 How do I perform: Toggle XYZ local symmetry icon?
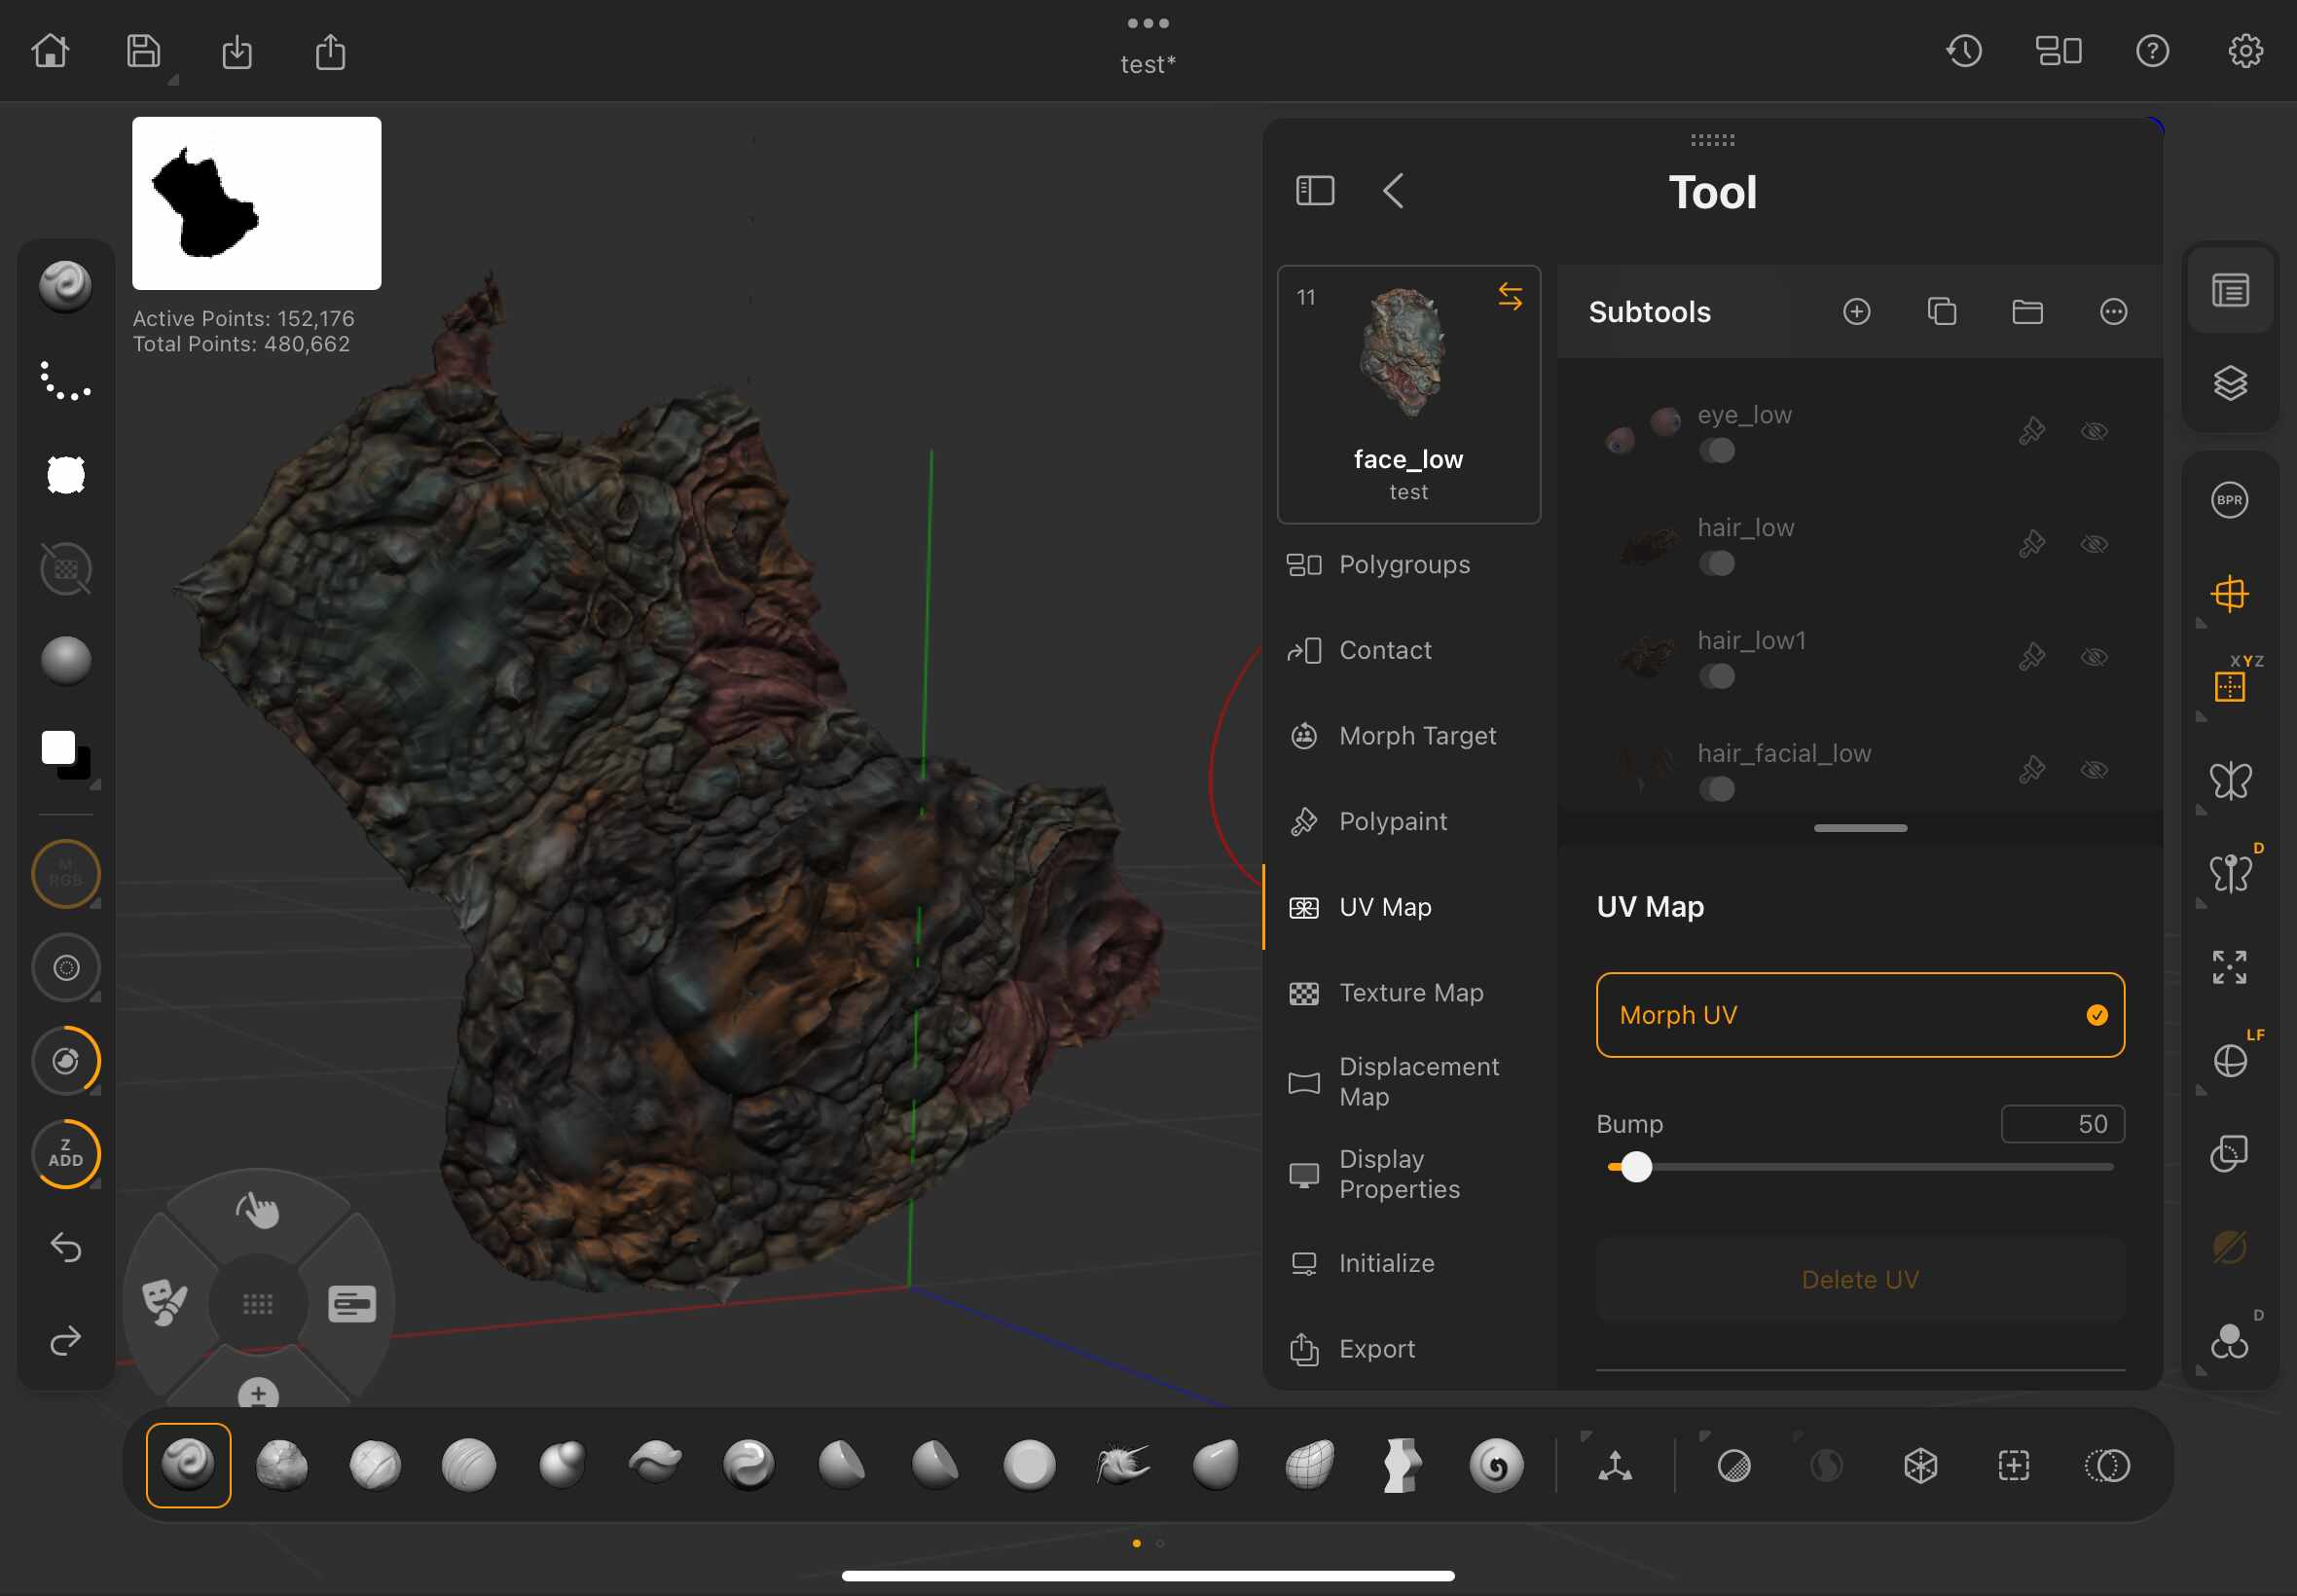2229,686
